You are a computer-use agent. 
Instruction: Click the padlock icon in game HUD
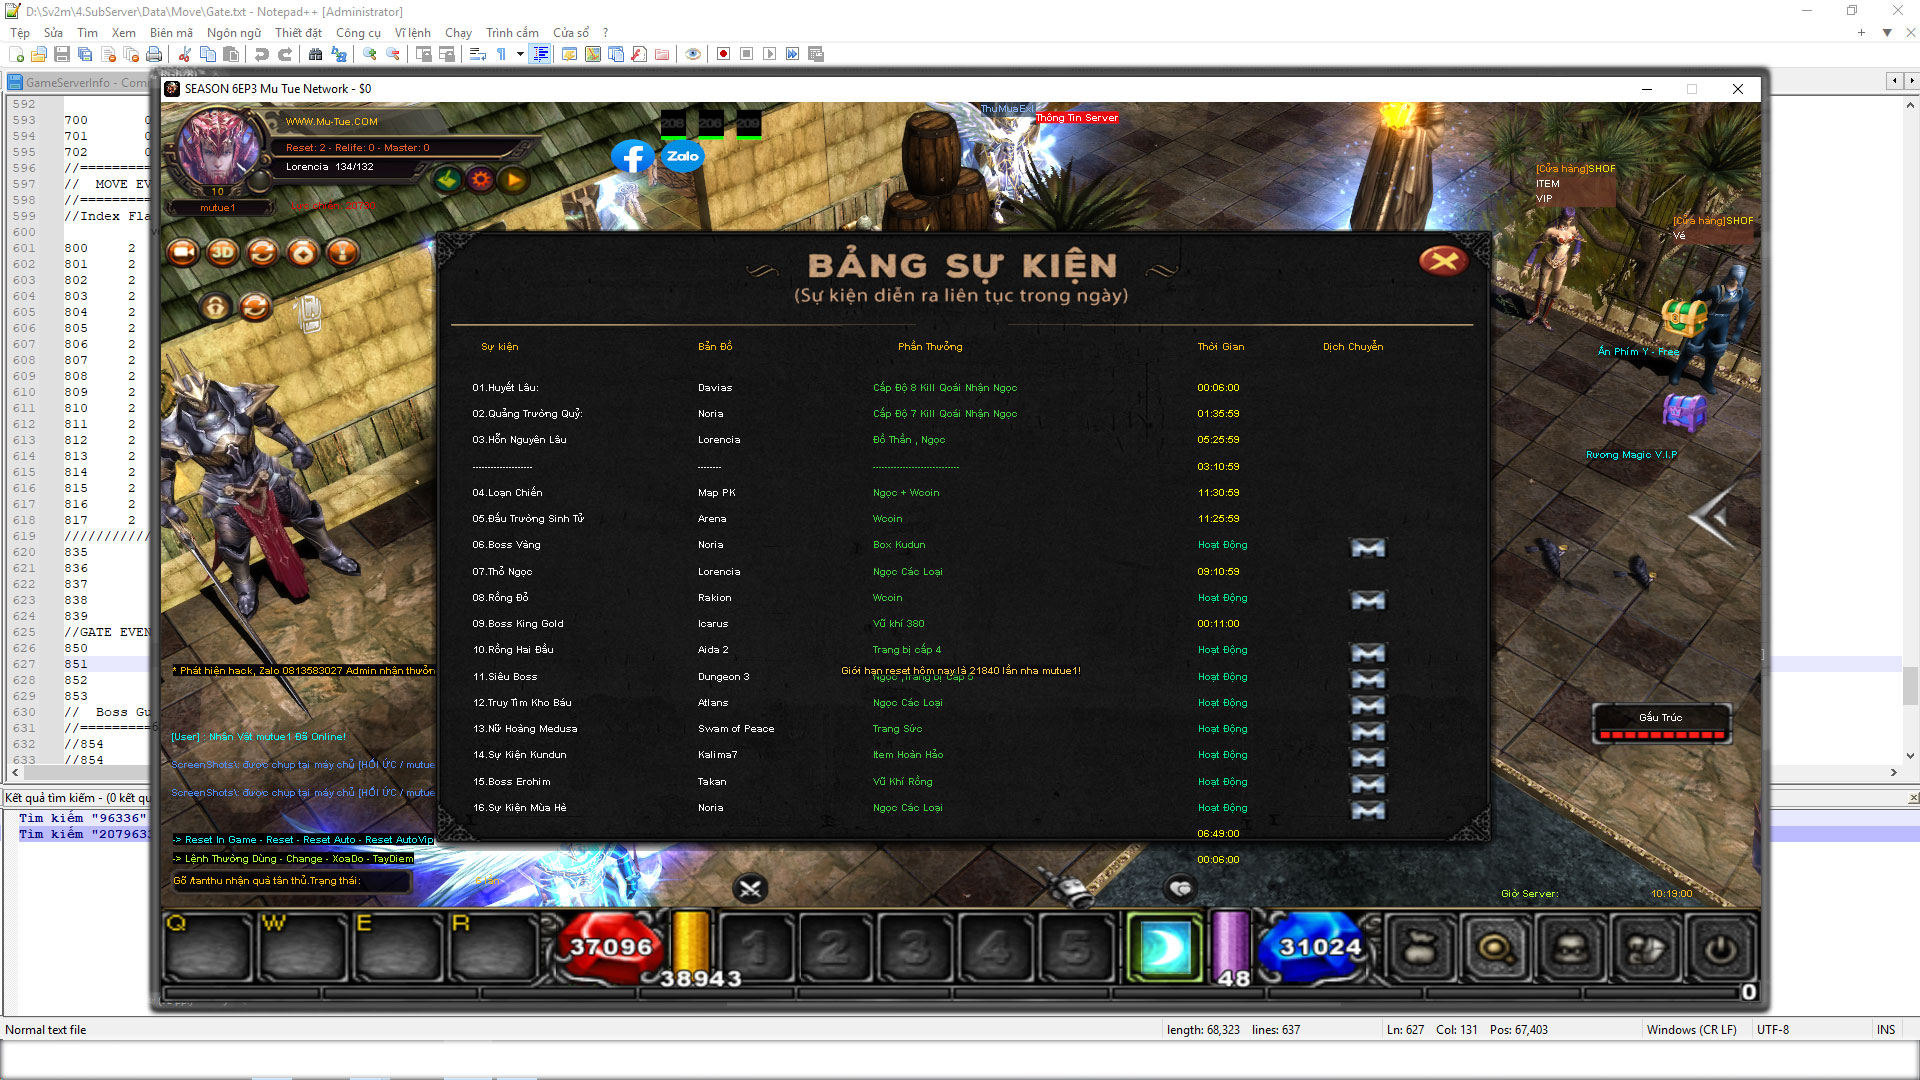(215, 307)
